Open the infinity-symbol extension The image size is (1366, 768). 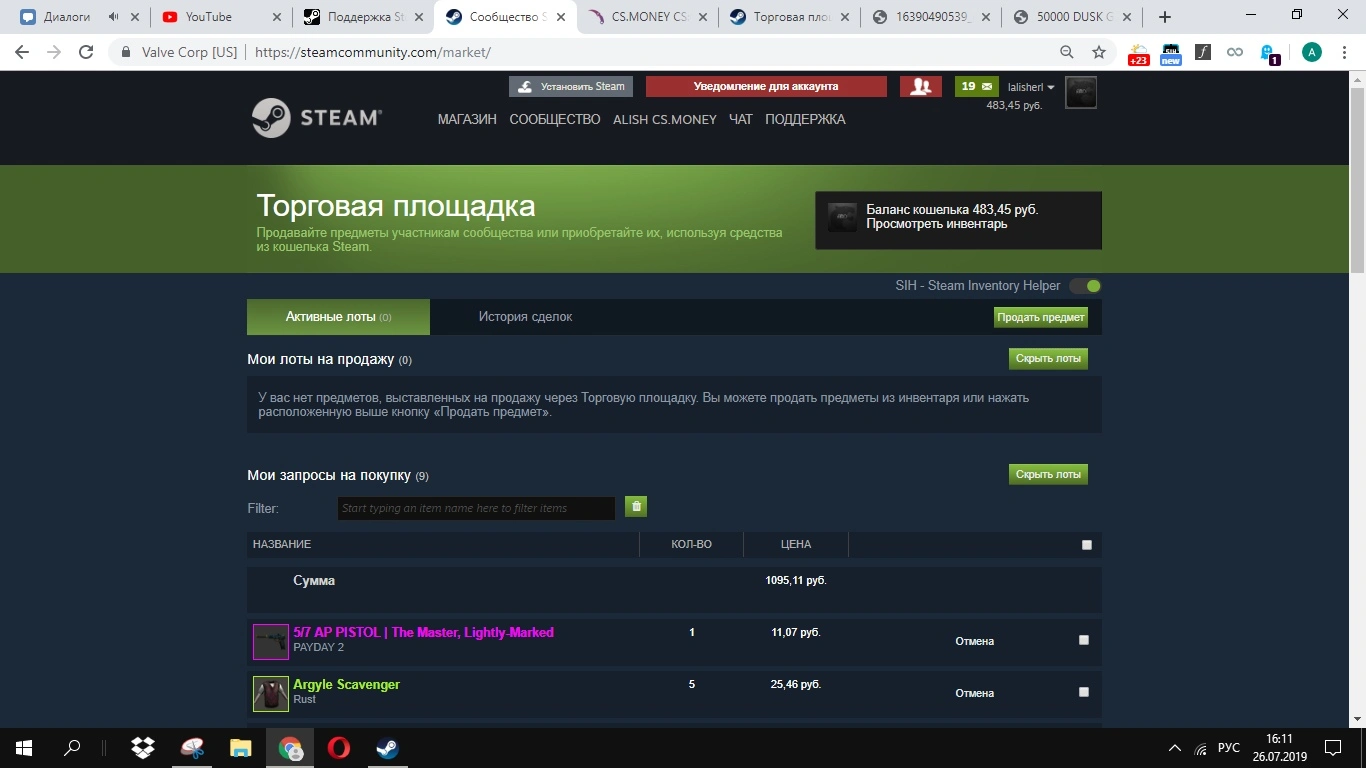point(1235,52)
